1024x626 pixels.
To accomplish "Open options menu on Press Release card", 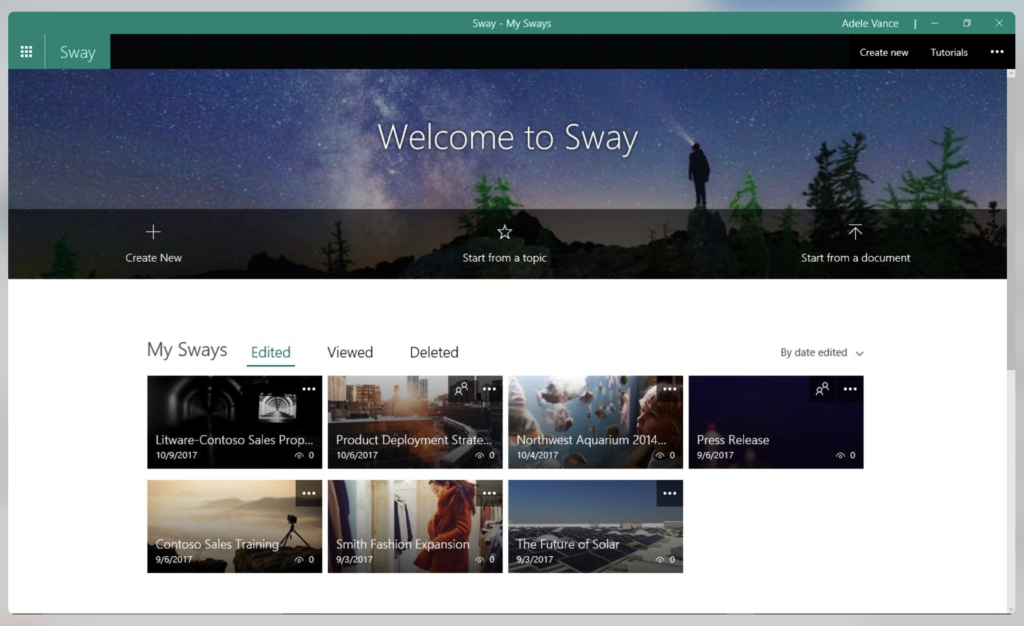I will (x=850, y=389).
